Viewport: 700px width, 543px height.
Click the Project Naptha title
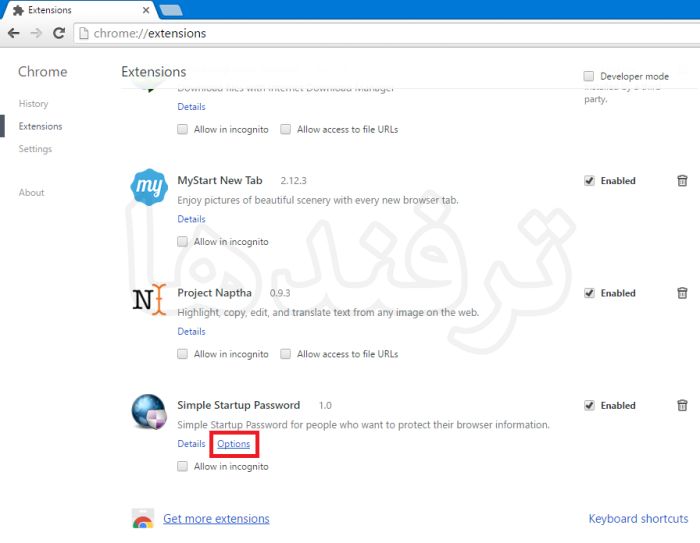(x=214, y=293)
